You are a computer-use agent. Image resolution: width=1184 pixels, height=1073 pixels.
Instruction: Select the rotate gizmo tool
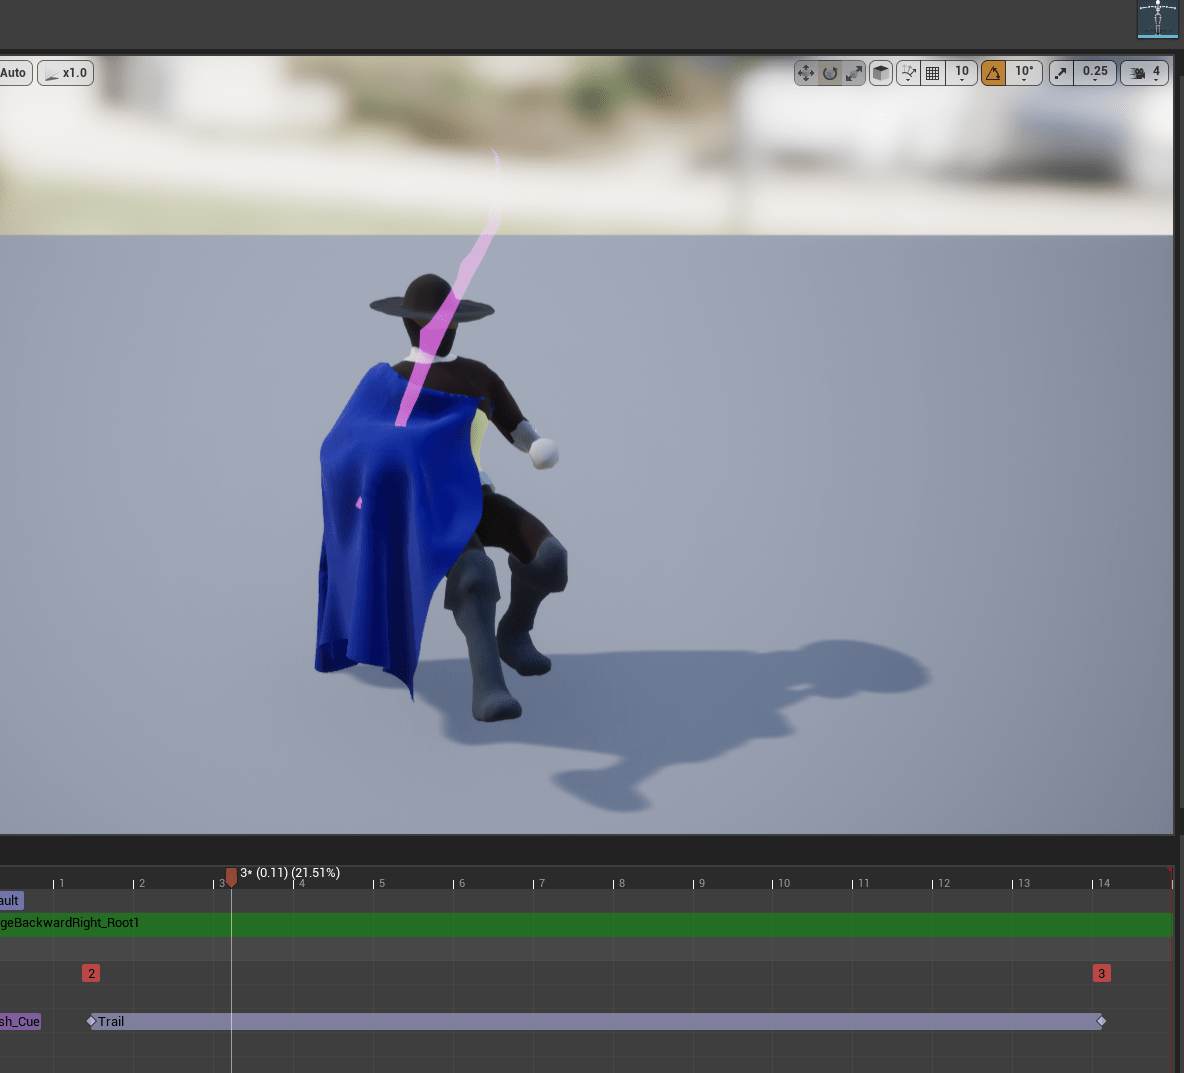830,73
